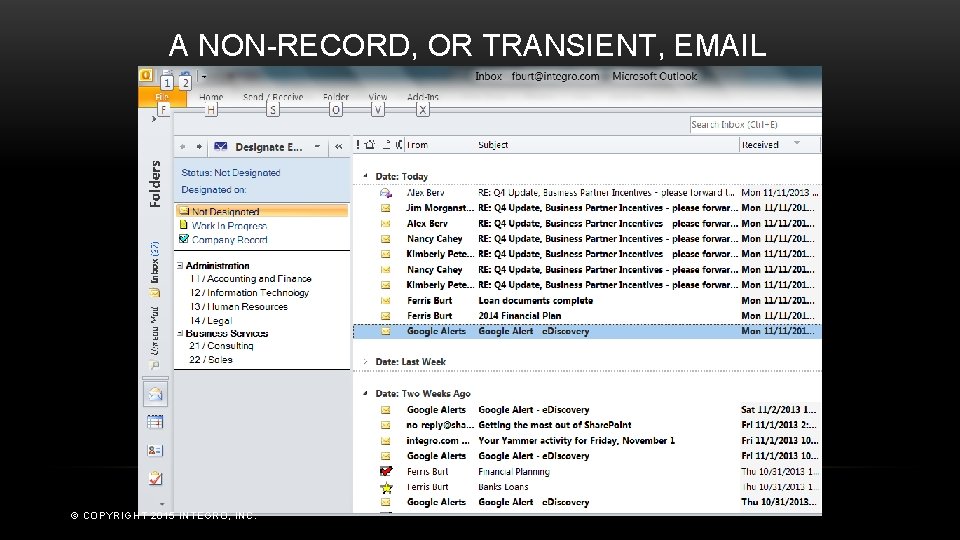Open the View ribbon tab
This screenshot has width=960, height=540.
[378, 97]
